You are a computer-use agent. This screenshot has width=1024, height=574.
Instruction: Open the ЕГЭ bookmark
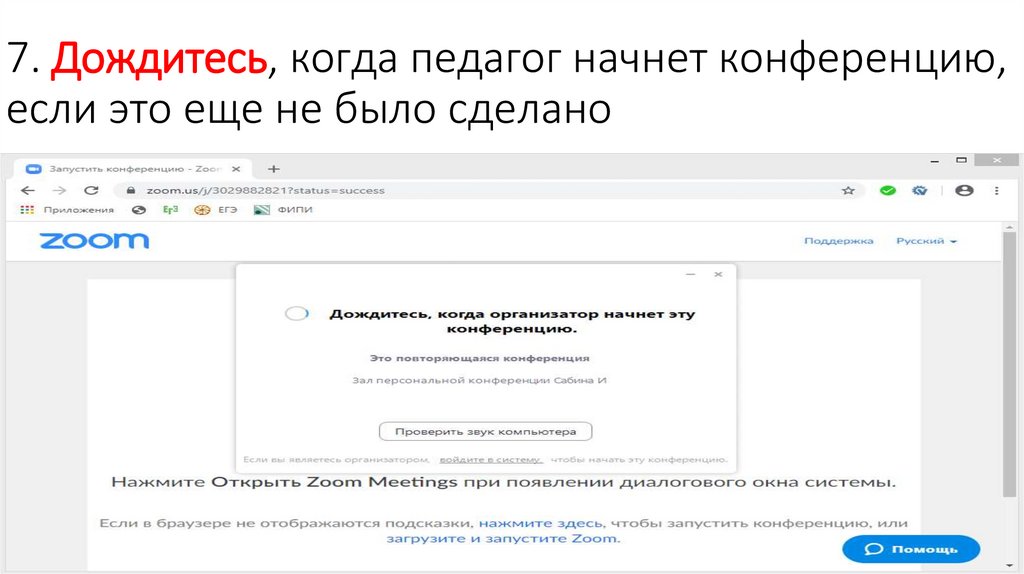[x=216, y=210]
